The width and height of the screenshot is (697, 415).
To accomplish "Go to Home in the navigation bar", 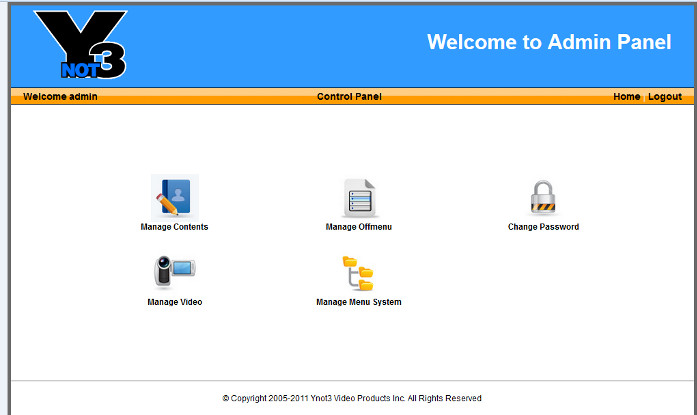I will click(x=626, y=97).
